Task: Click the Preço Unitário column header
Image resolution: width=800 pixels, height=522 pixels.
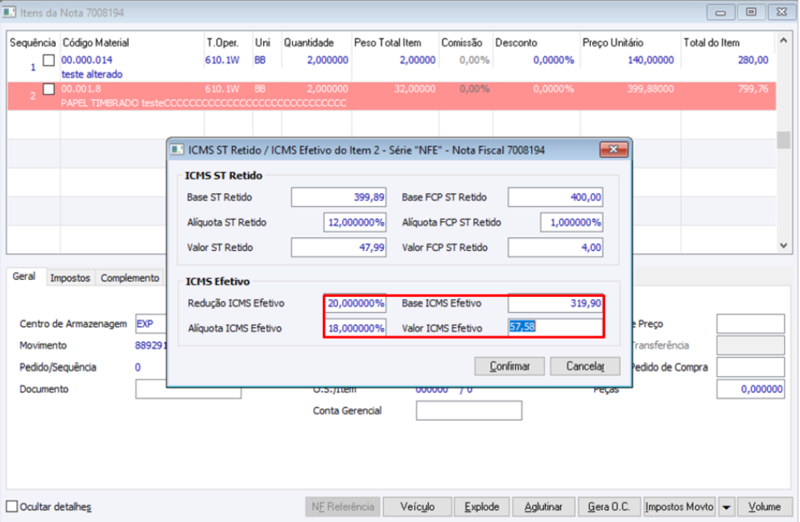Action: tap(613, 43)
